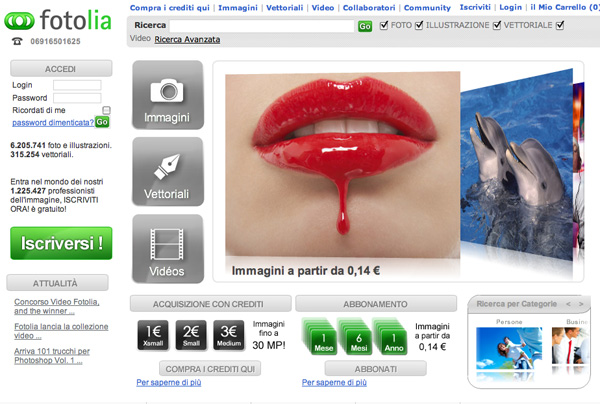Viewport: 600px width, 404px height.
Task: Click Immagini a partir da 0,14 € caption
Action: click(306, 270)
